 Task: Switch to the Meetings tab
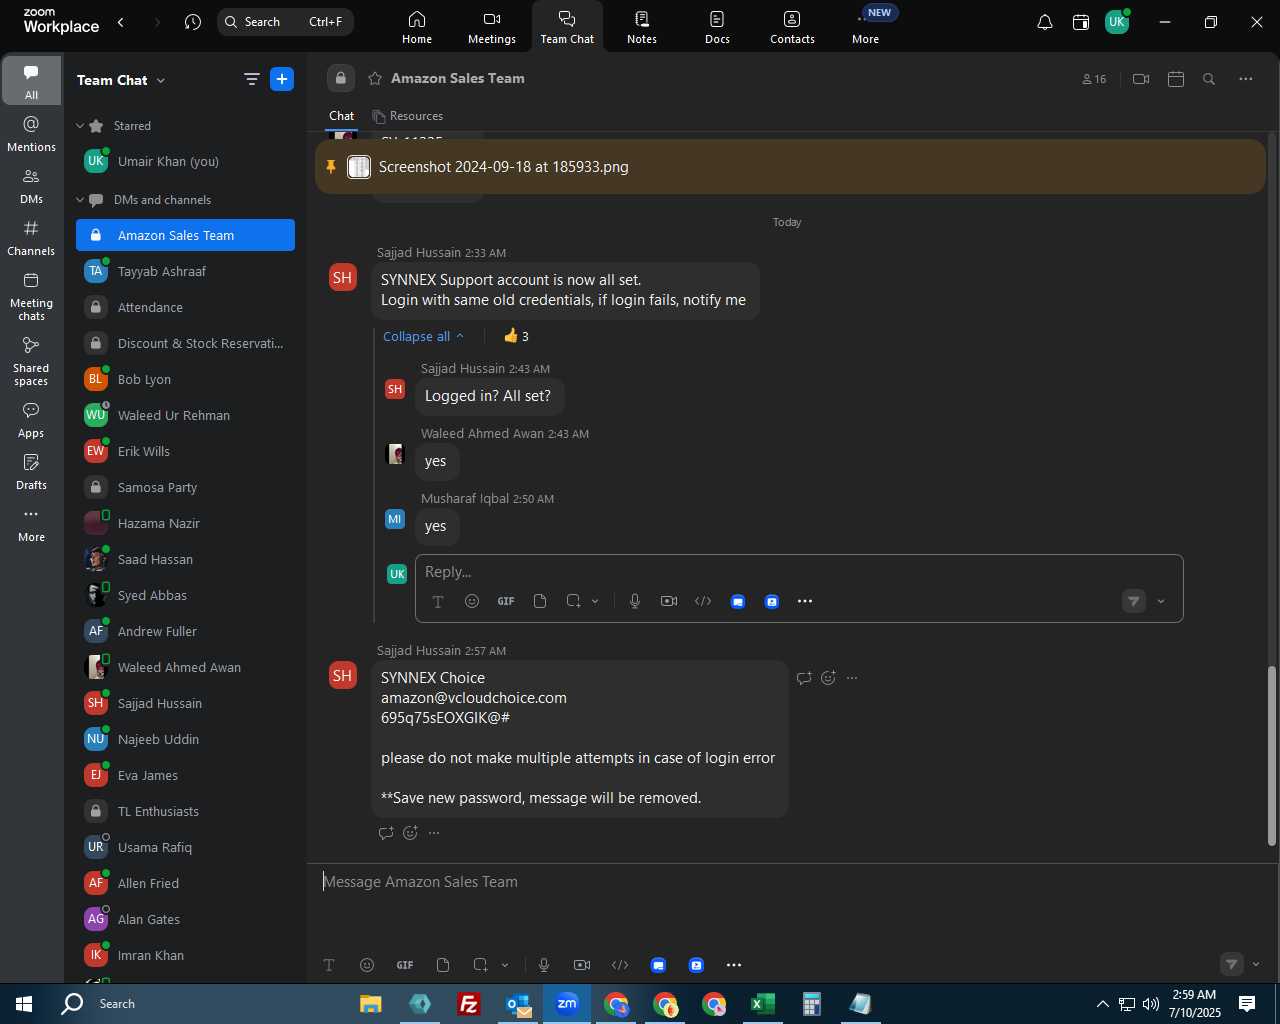[x=492, y=27]
